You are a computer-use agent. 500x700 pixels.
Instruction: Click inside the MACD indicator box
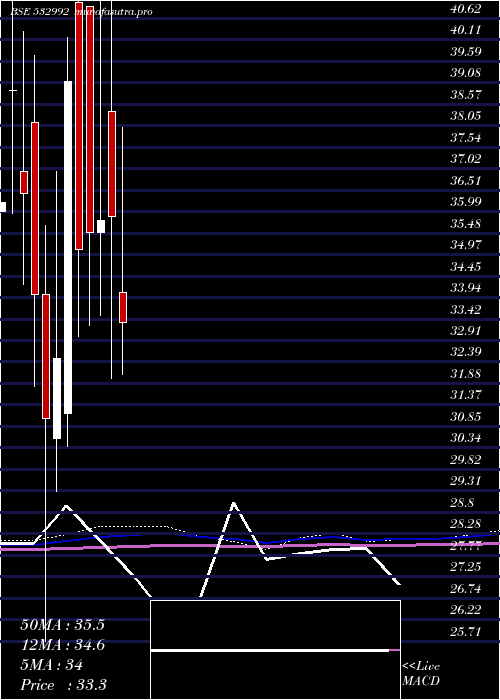(275, 650)
